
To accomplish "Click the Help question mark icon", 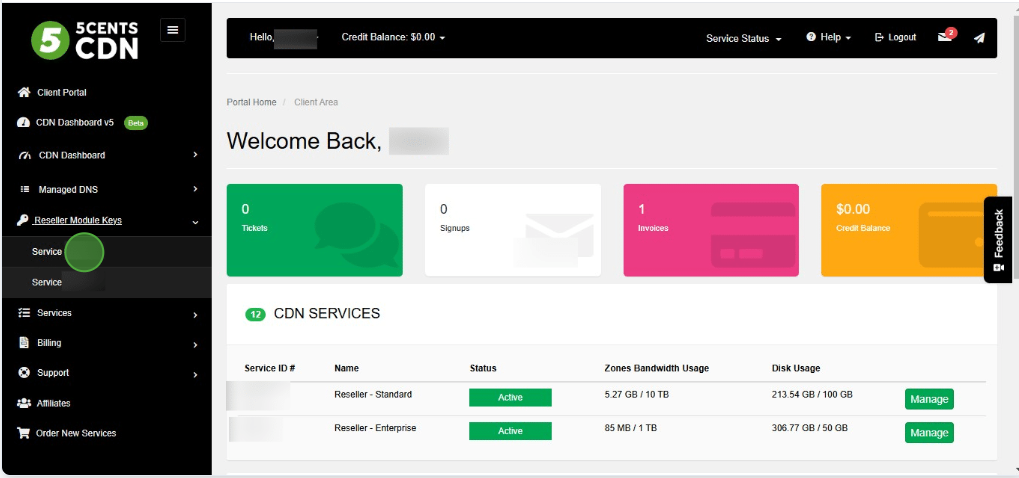I will tap(810, 37).
